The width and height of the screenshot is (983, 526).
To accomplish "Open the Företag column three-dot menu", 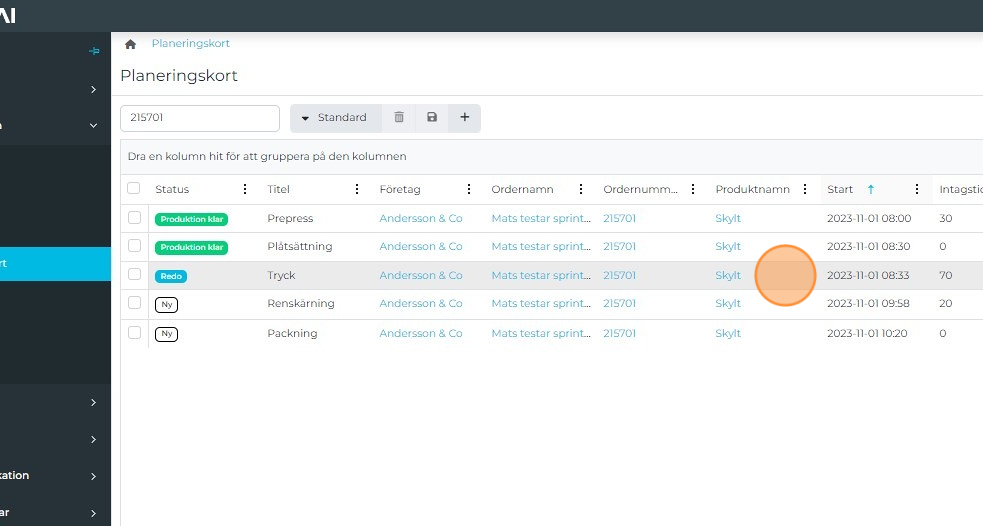I will (x=469, y=189).
